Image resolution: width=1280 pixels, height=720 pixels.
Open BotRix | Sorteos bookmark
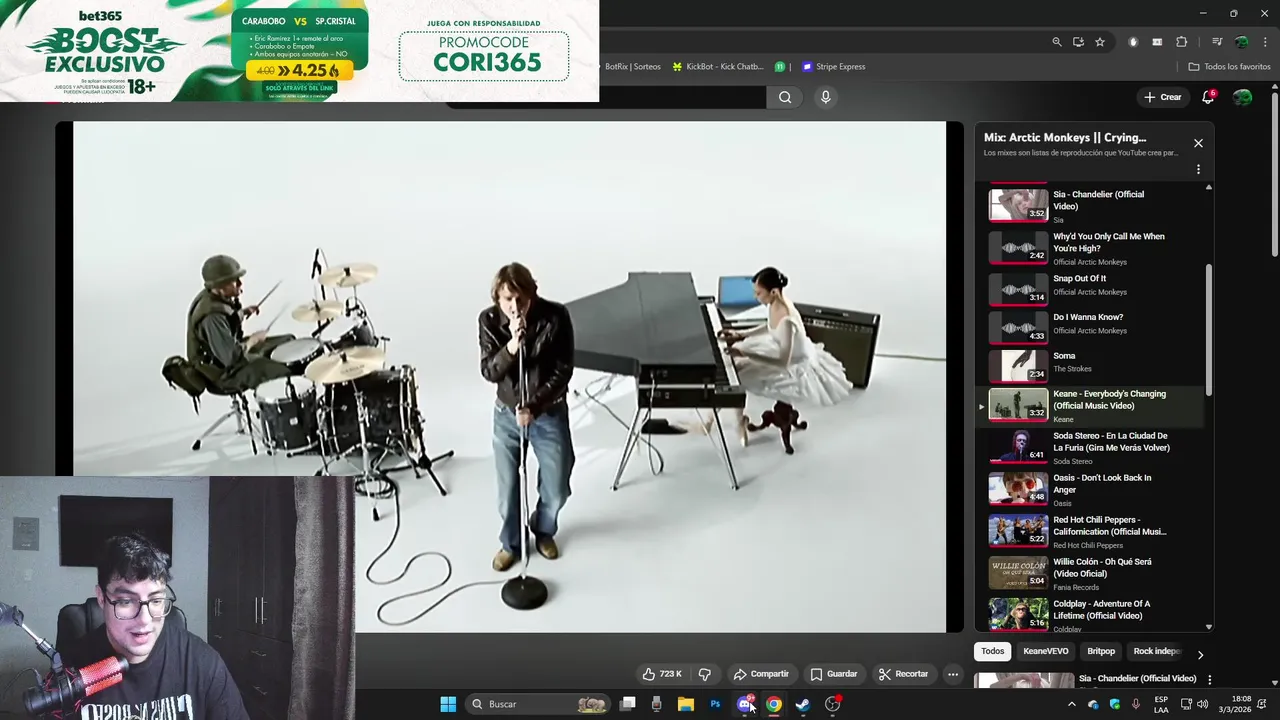pos(633,67)
